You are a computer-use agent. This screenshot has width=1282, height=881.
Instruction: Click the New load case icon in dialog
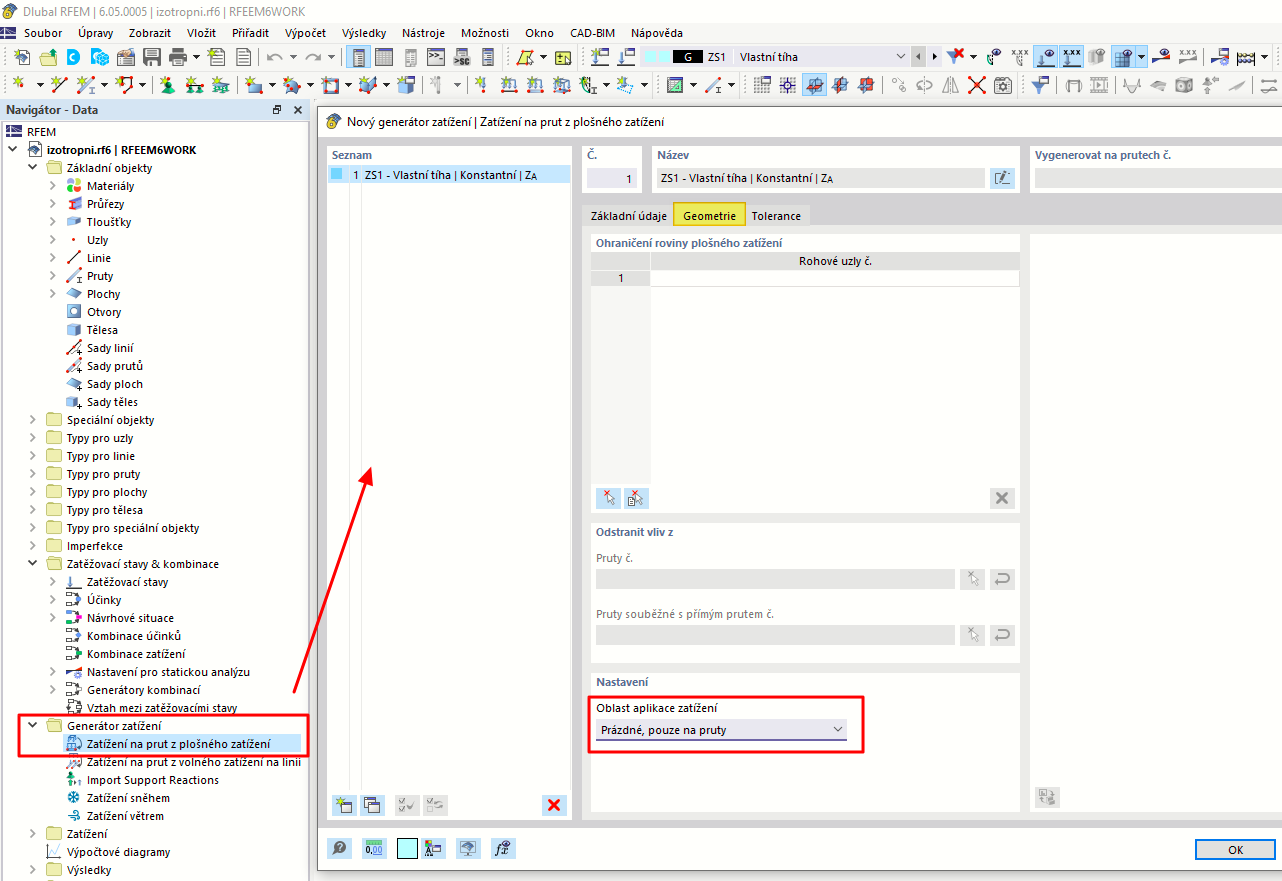click(x=346, y=805)
